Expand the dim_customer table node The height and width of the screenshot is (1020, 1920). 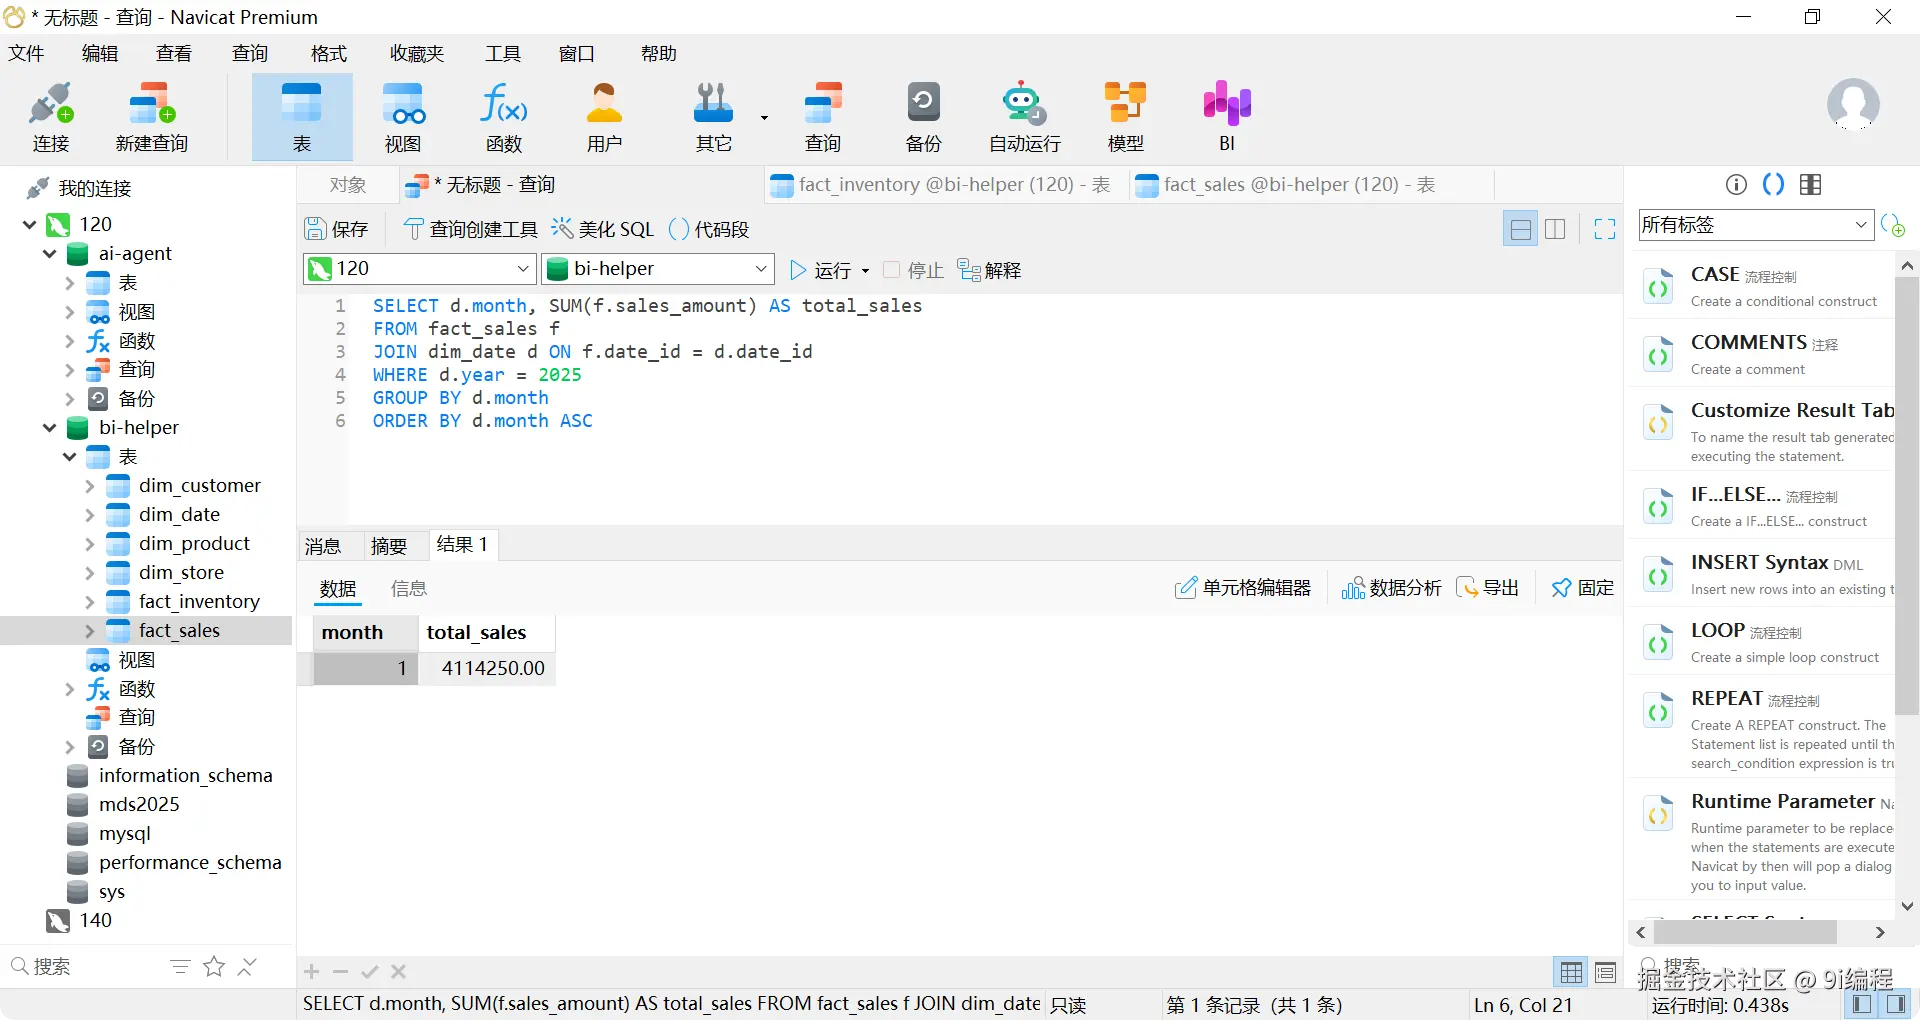point(89,486)
